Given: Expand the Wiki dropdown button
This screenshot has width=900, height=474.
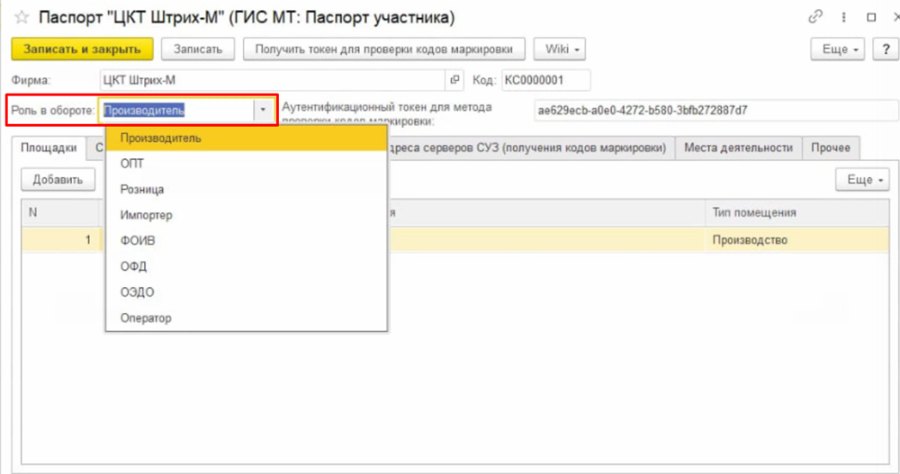Looking at the screenshot, I should [x=560, y=49].
